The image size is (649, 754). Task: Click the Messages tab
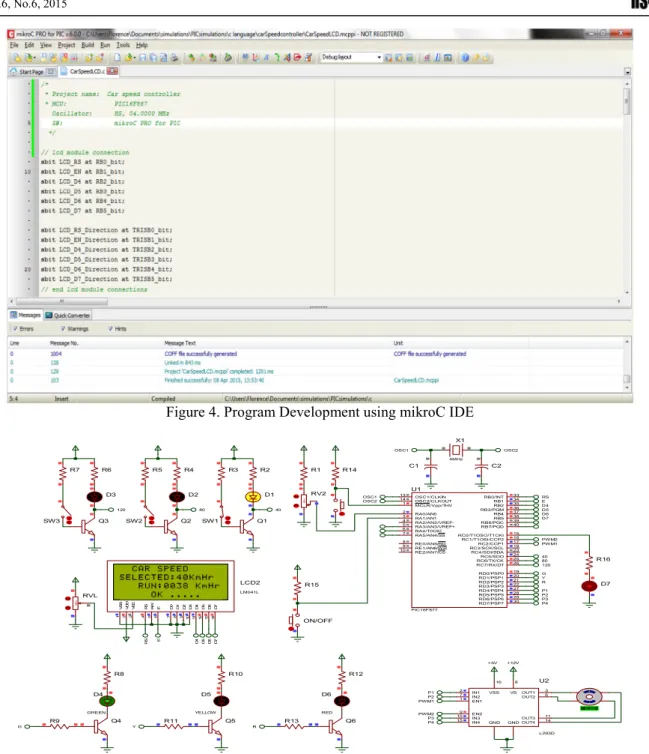(26, 315)
